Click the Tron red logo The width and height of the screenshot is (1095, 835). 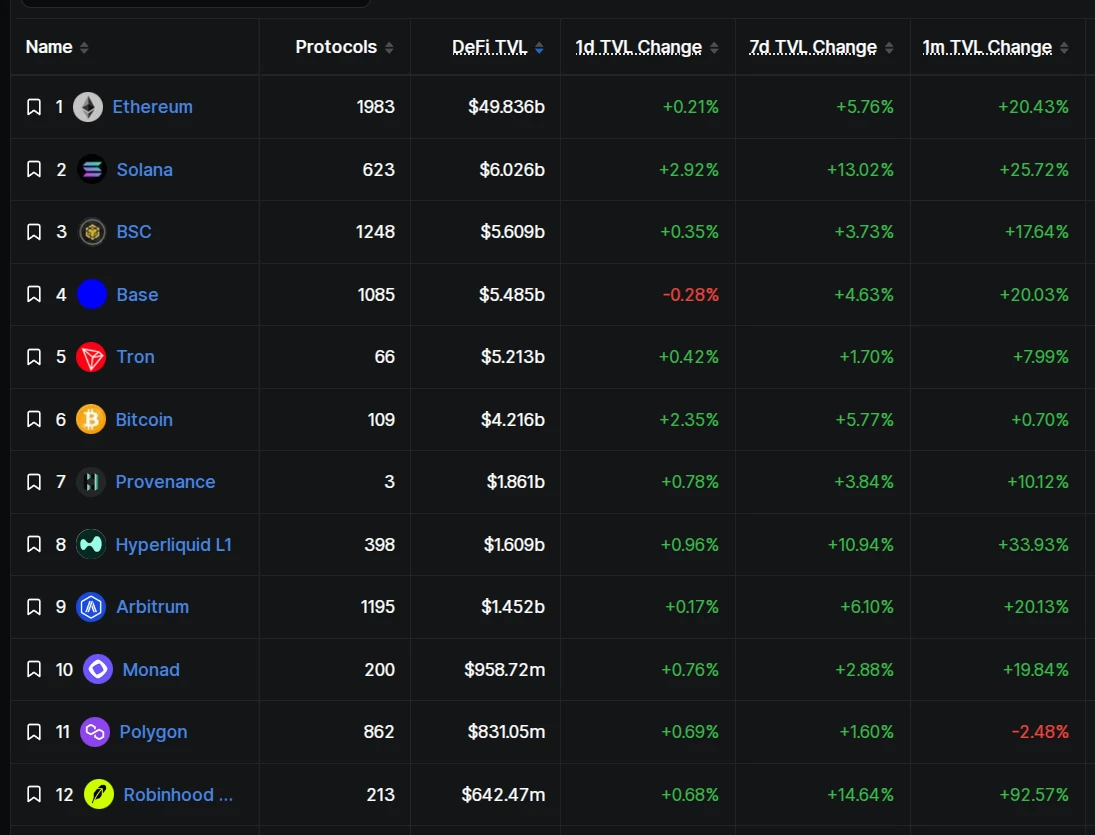click(x=91, y=357)
